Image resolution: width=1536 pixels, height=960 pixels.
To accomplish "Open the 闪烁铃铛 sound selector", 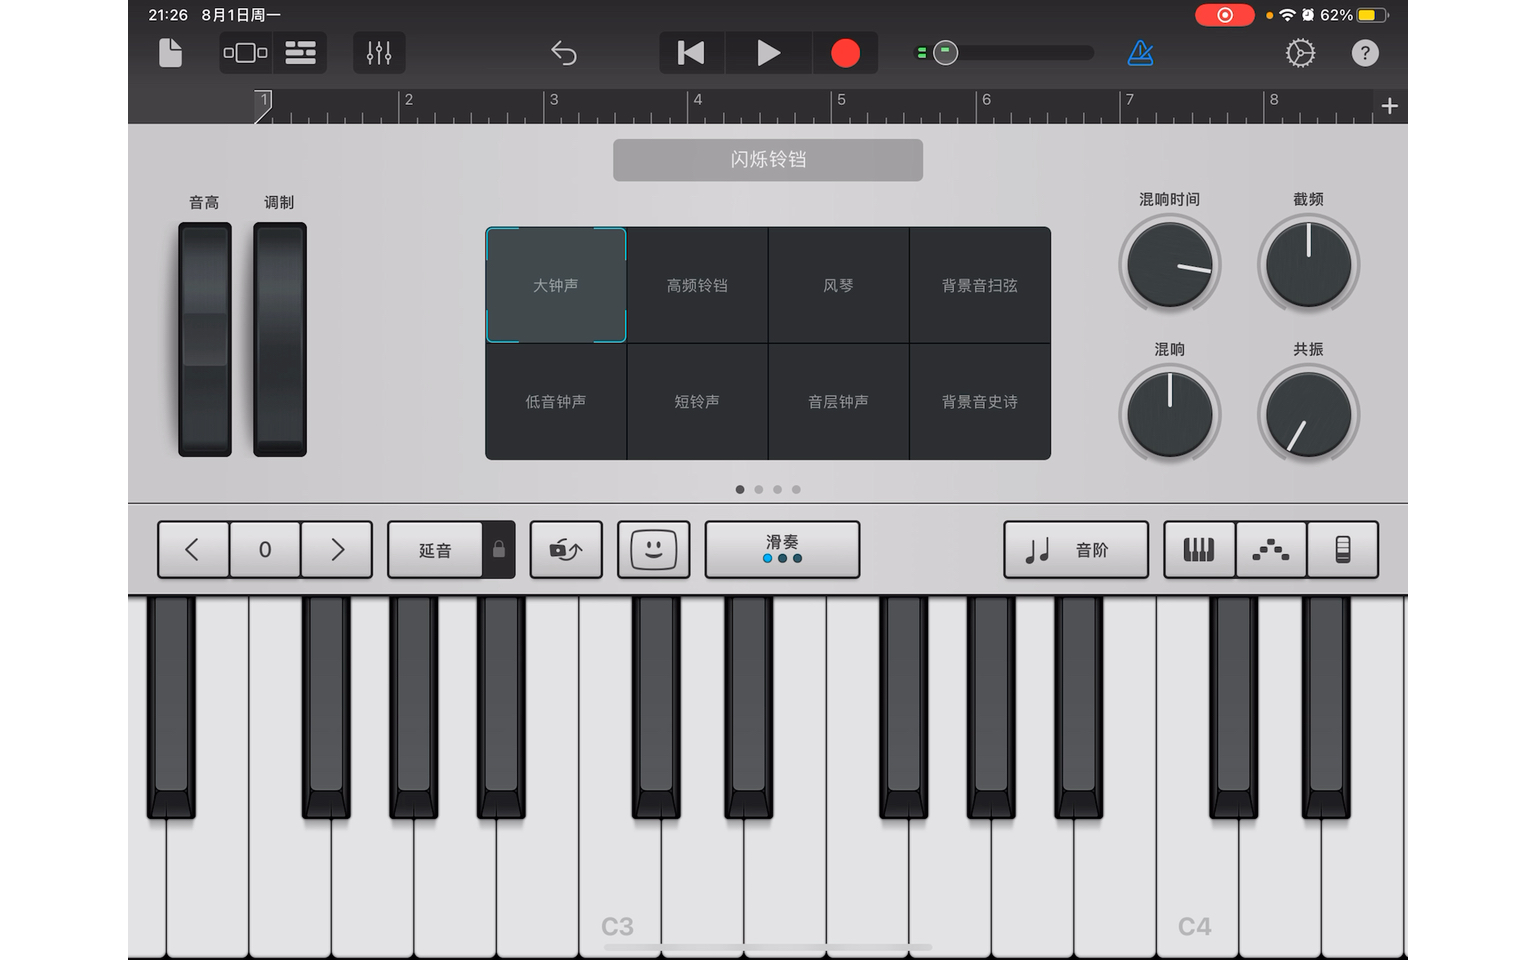I will click(768, 160).
